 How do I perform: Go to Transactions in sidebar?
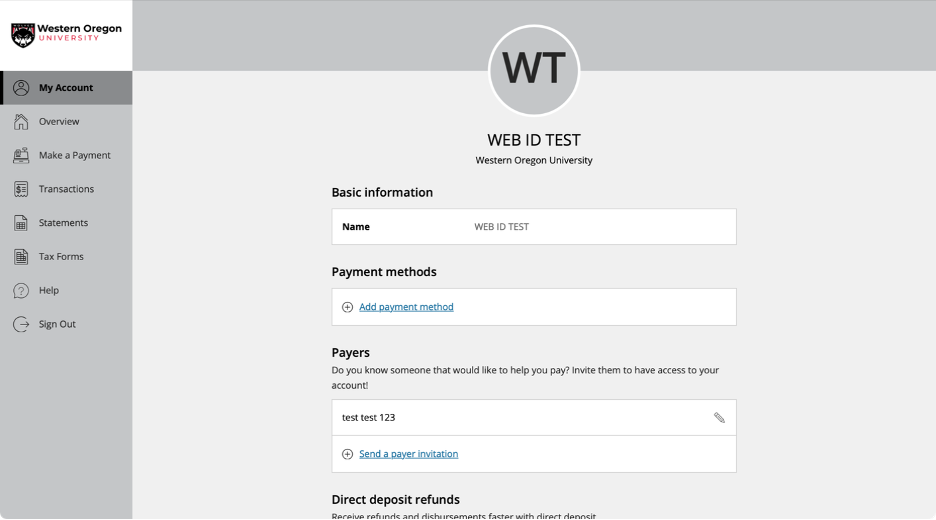(x=66, y=189)
